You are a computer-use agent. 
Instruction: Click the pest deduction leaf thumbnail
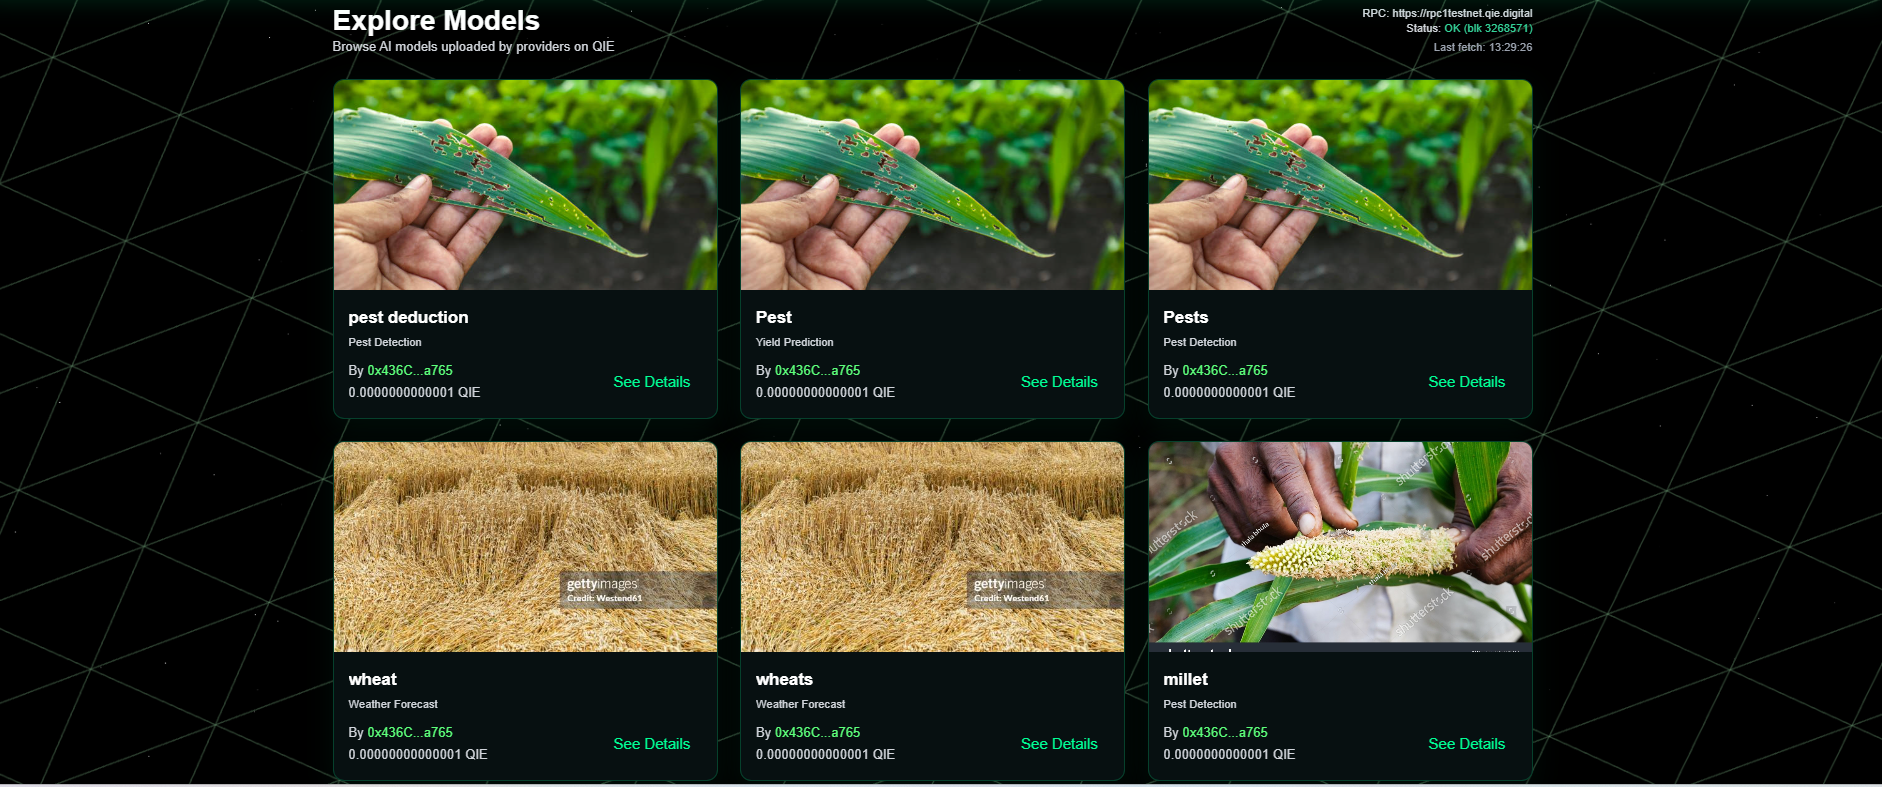coord(525,185)
